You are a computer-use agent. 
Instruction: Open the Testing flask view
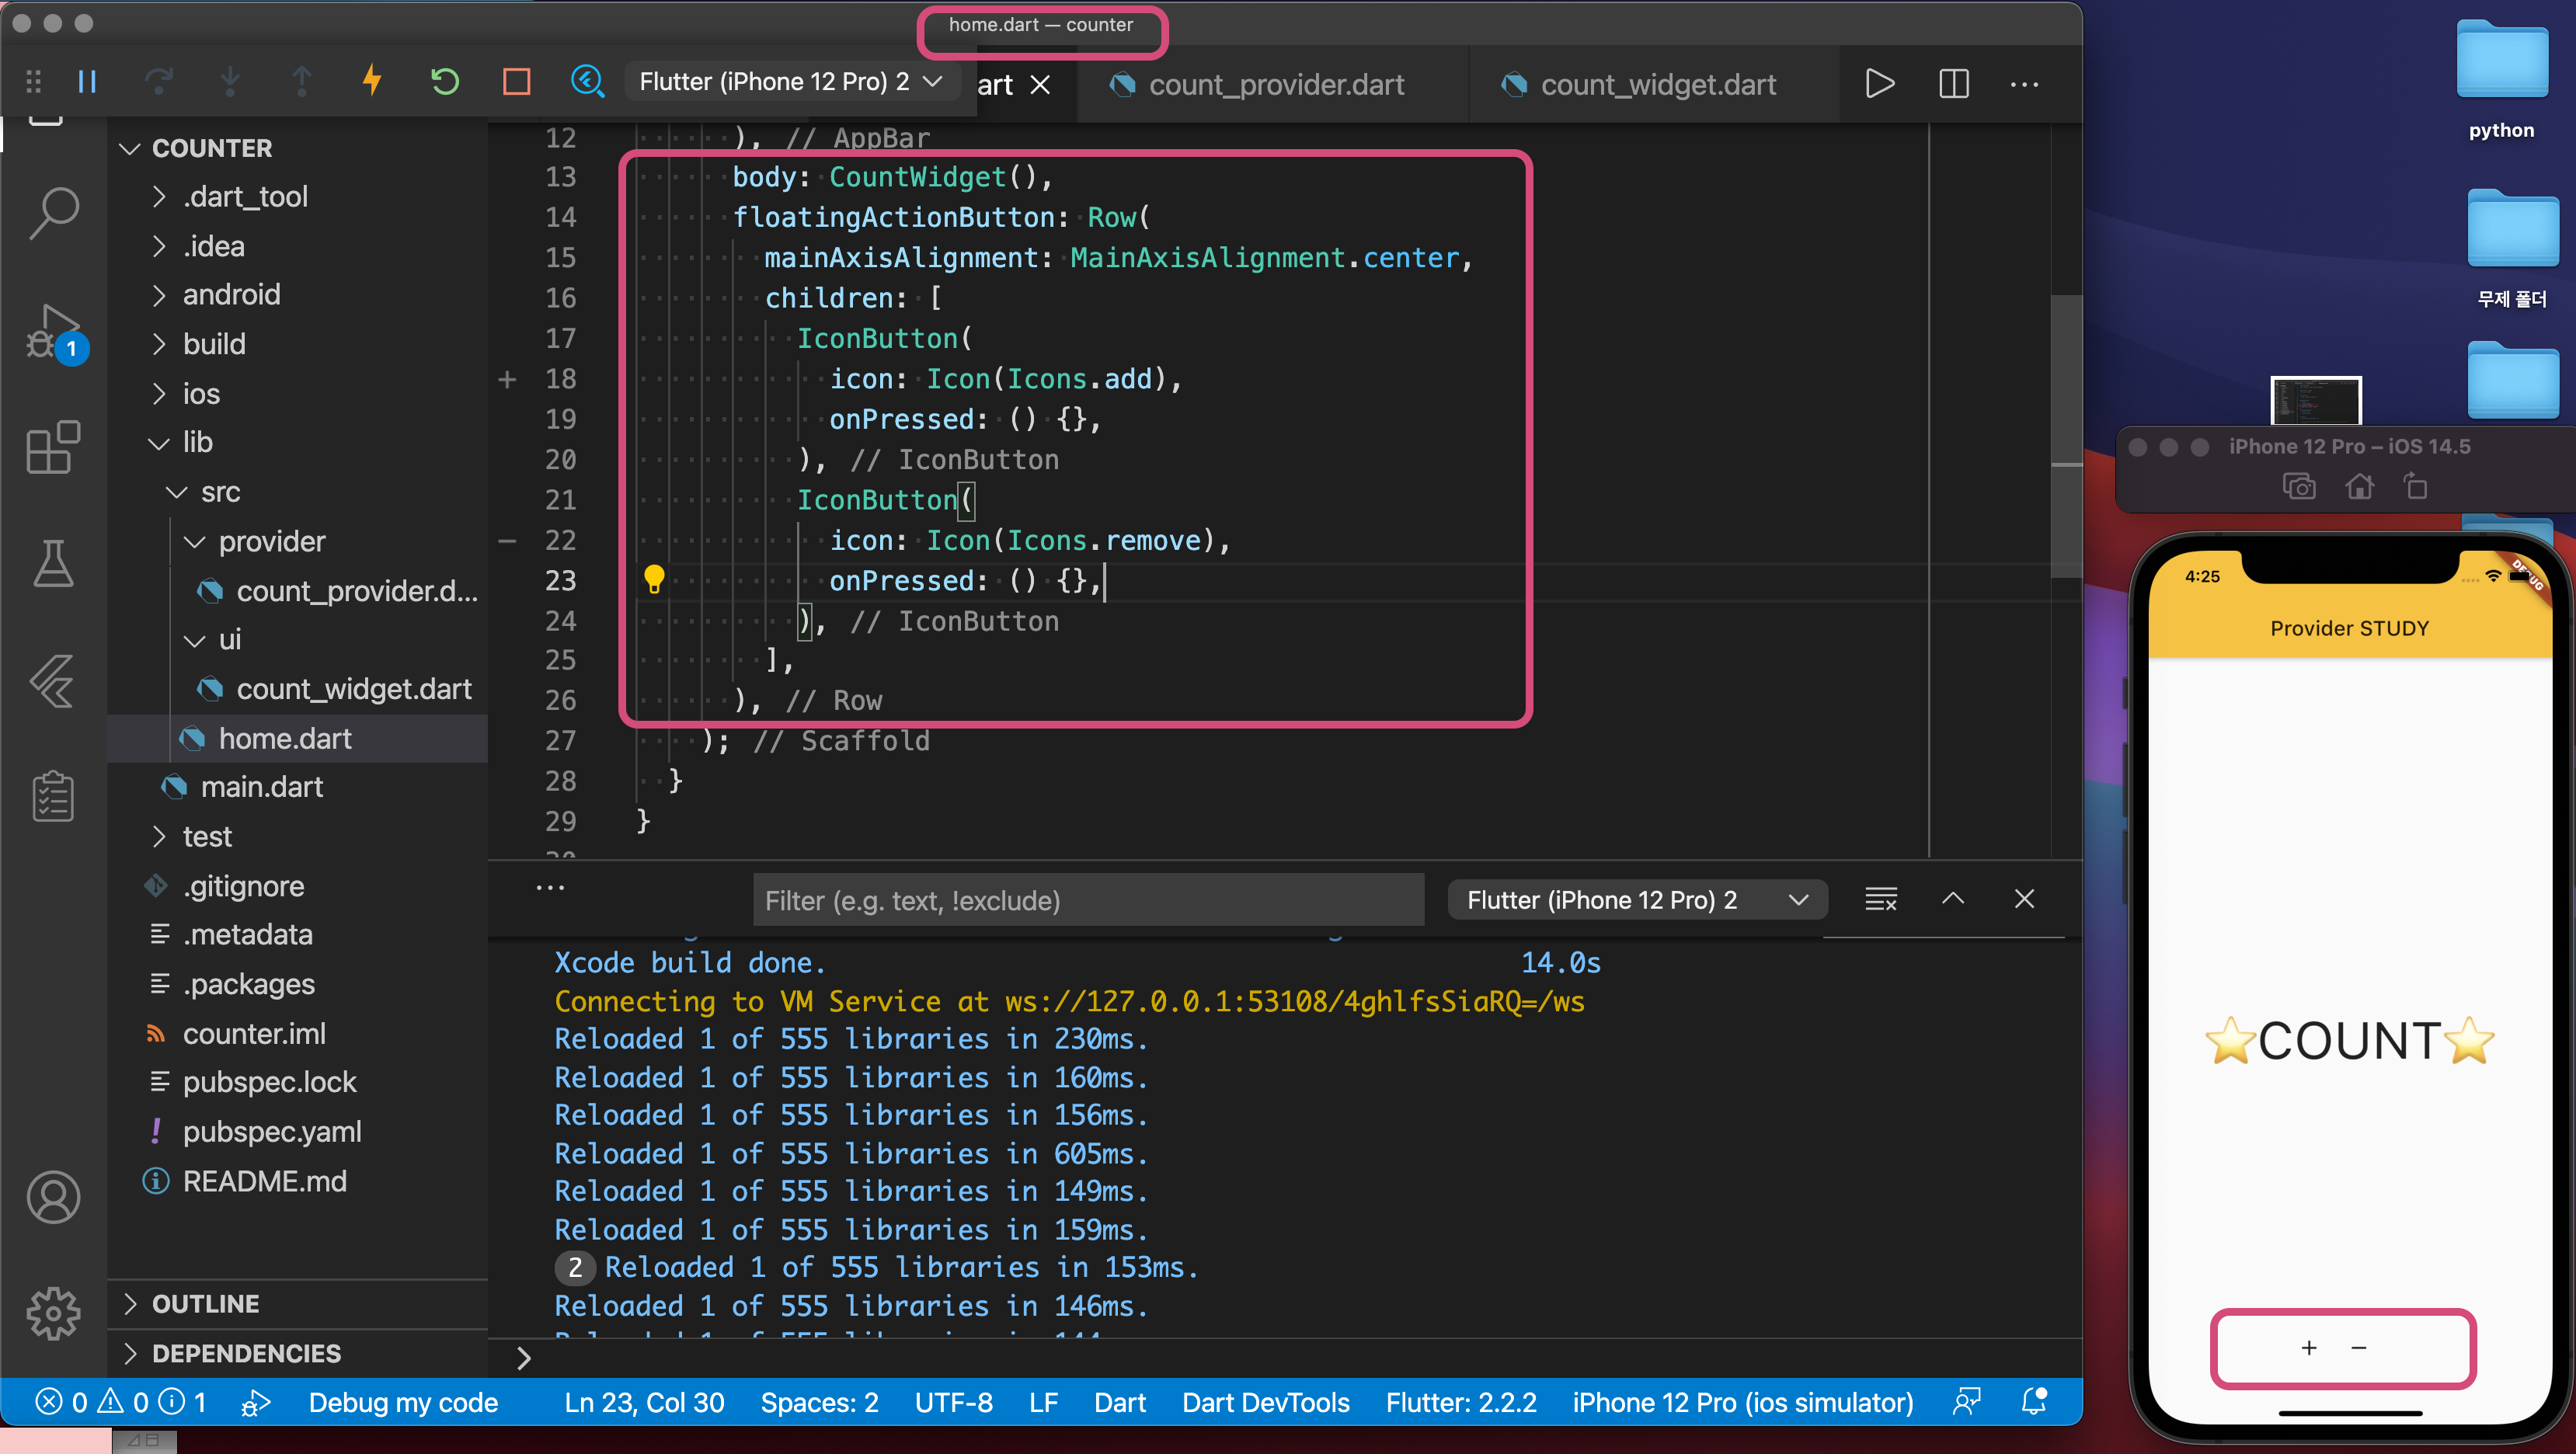53,563
